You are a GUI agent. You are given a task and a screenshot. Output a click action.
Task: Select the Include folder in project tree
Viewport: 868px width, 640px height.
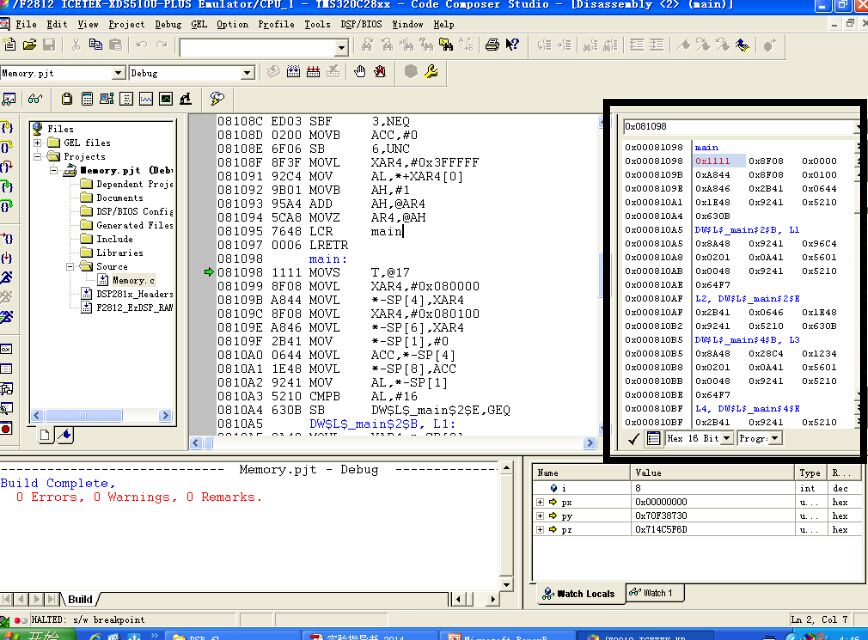click(115, 239)
